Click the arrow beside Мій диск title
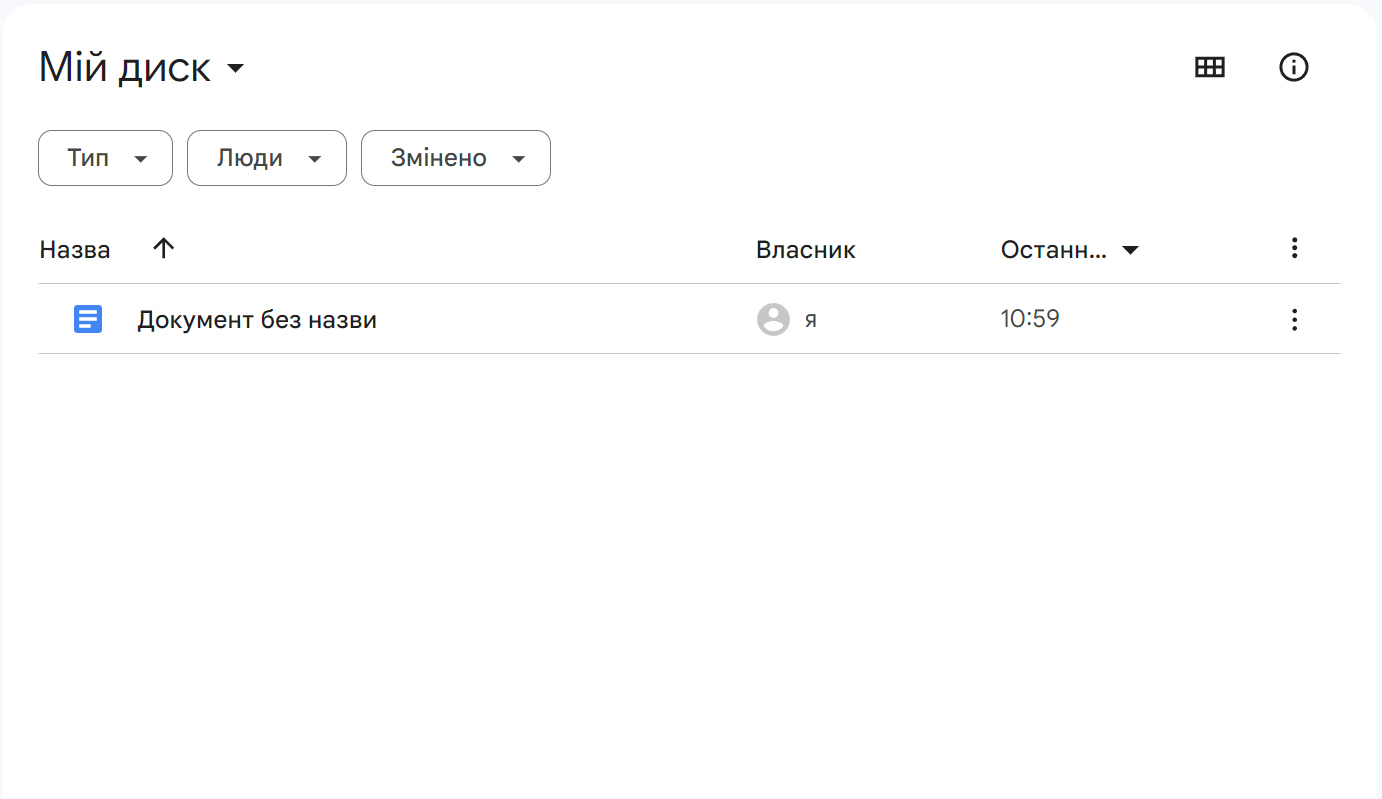 [236, 69]
